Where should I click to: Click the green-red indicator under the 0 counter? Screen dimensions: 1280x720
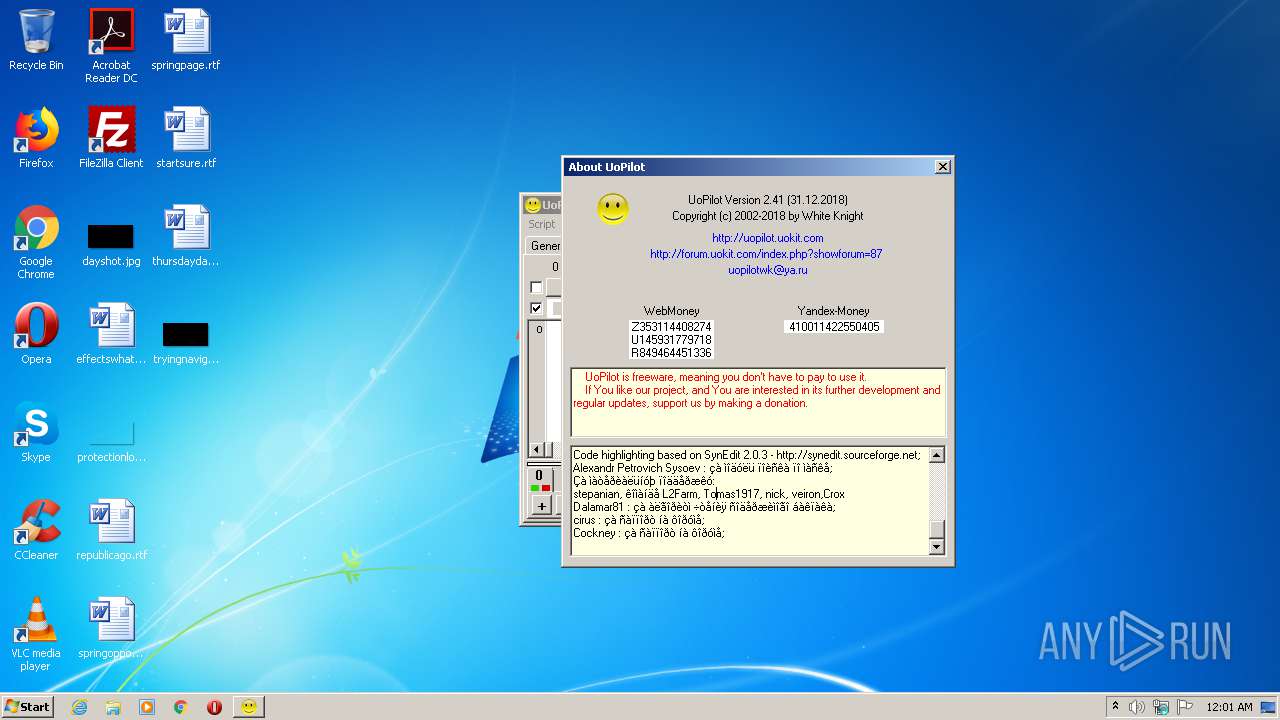[x=541, y=488]
